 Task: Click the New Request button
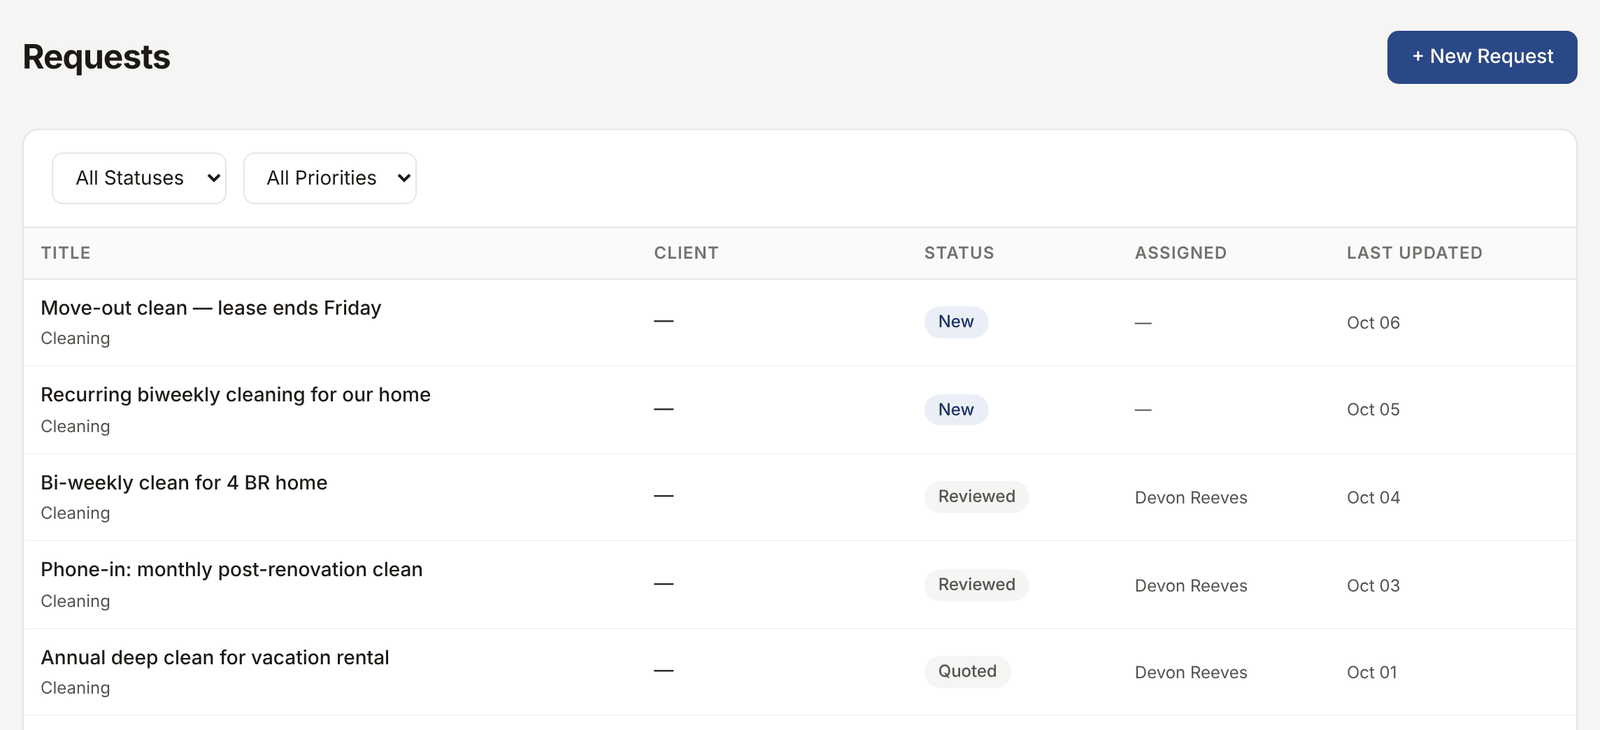coord(1482,57)
